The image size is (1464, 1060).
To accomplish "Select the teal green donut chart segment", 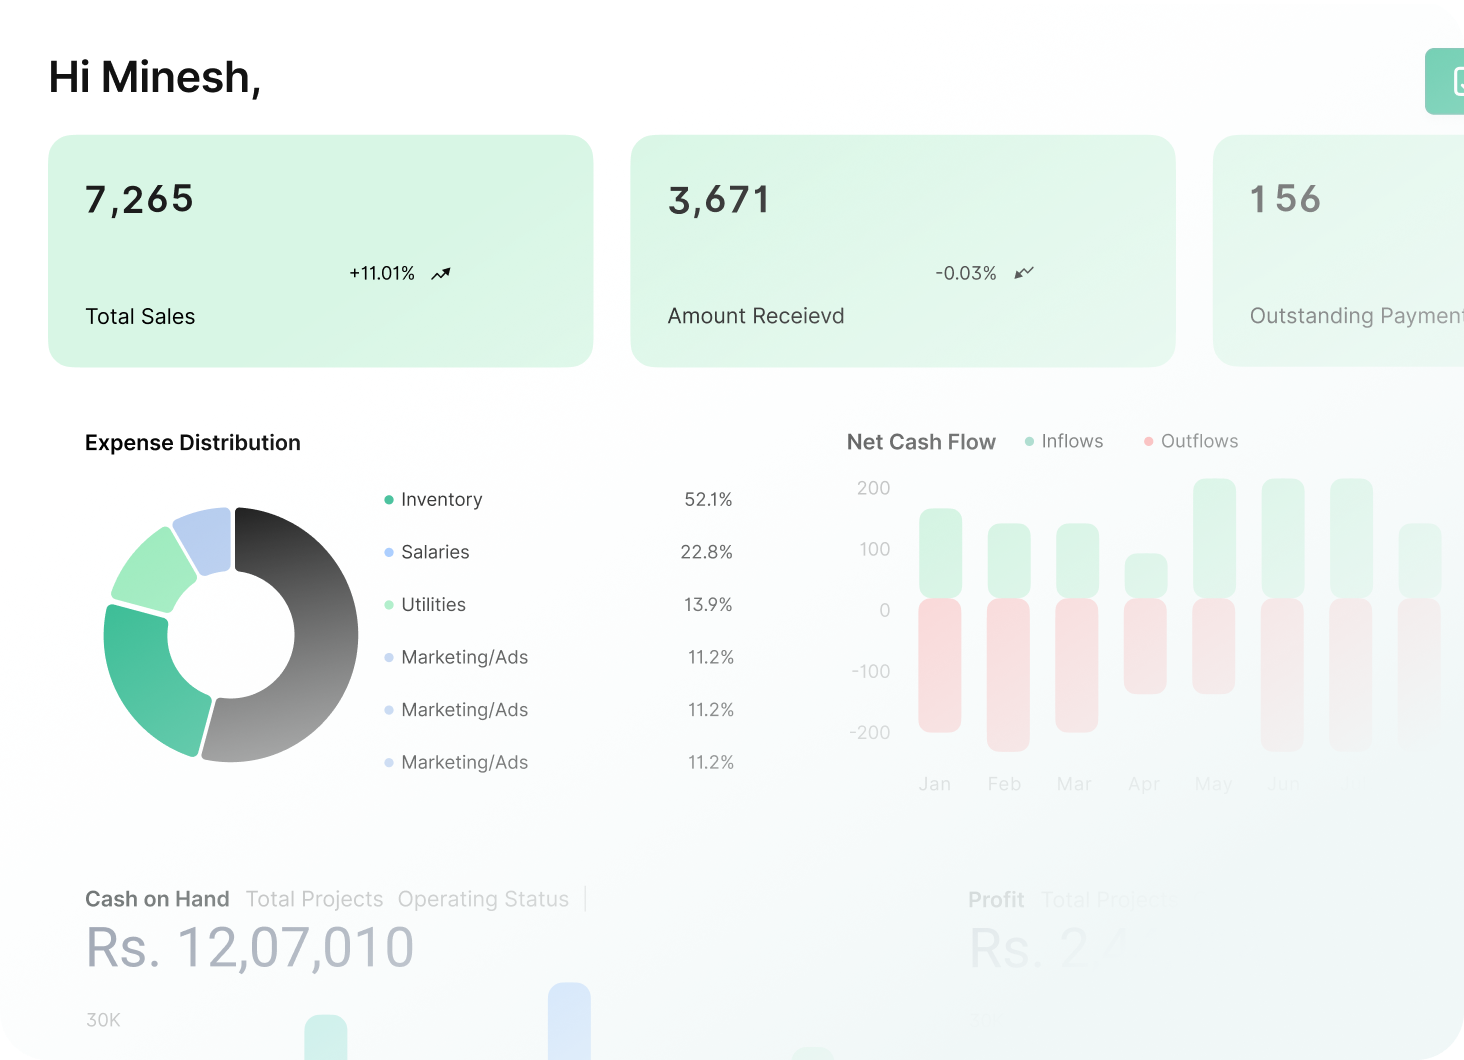I will coord(150,680).
